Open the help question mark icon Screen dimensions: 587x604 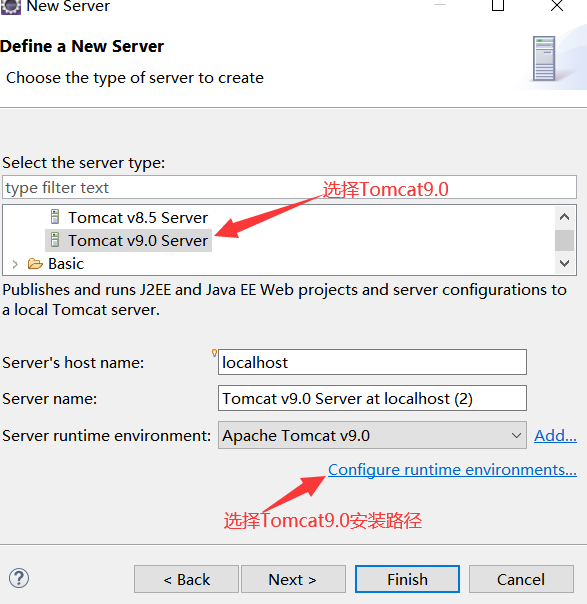click(19, 578)
